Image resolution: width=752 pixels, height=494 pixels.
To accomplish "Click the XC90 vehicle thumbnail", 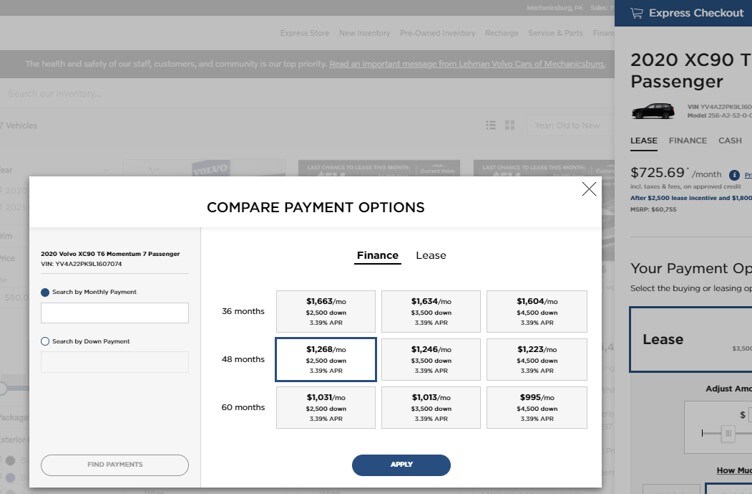I will 653,111.
